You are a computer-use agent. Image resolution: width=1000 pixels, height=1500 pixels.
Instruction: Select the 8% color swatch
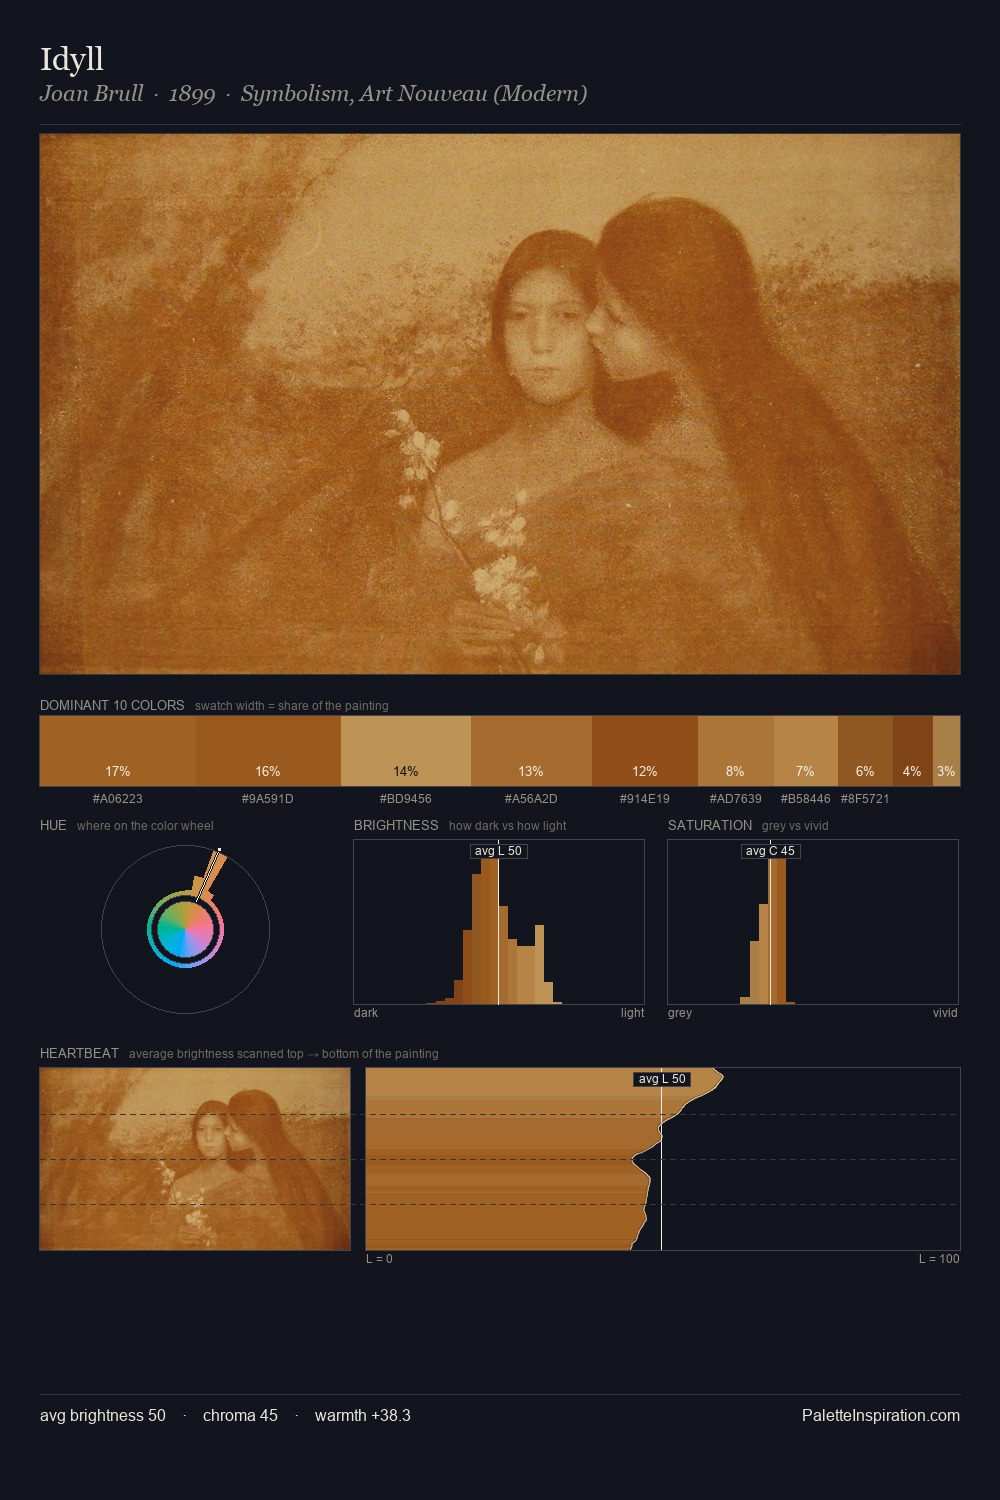click(735, 751)
